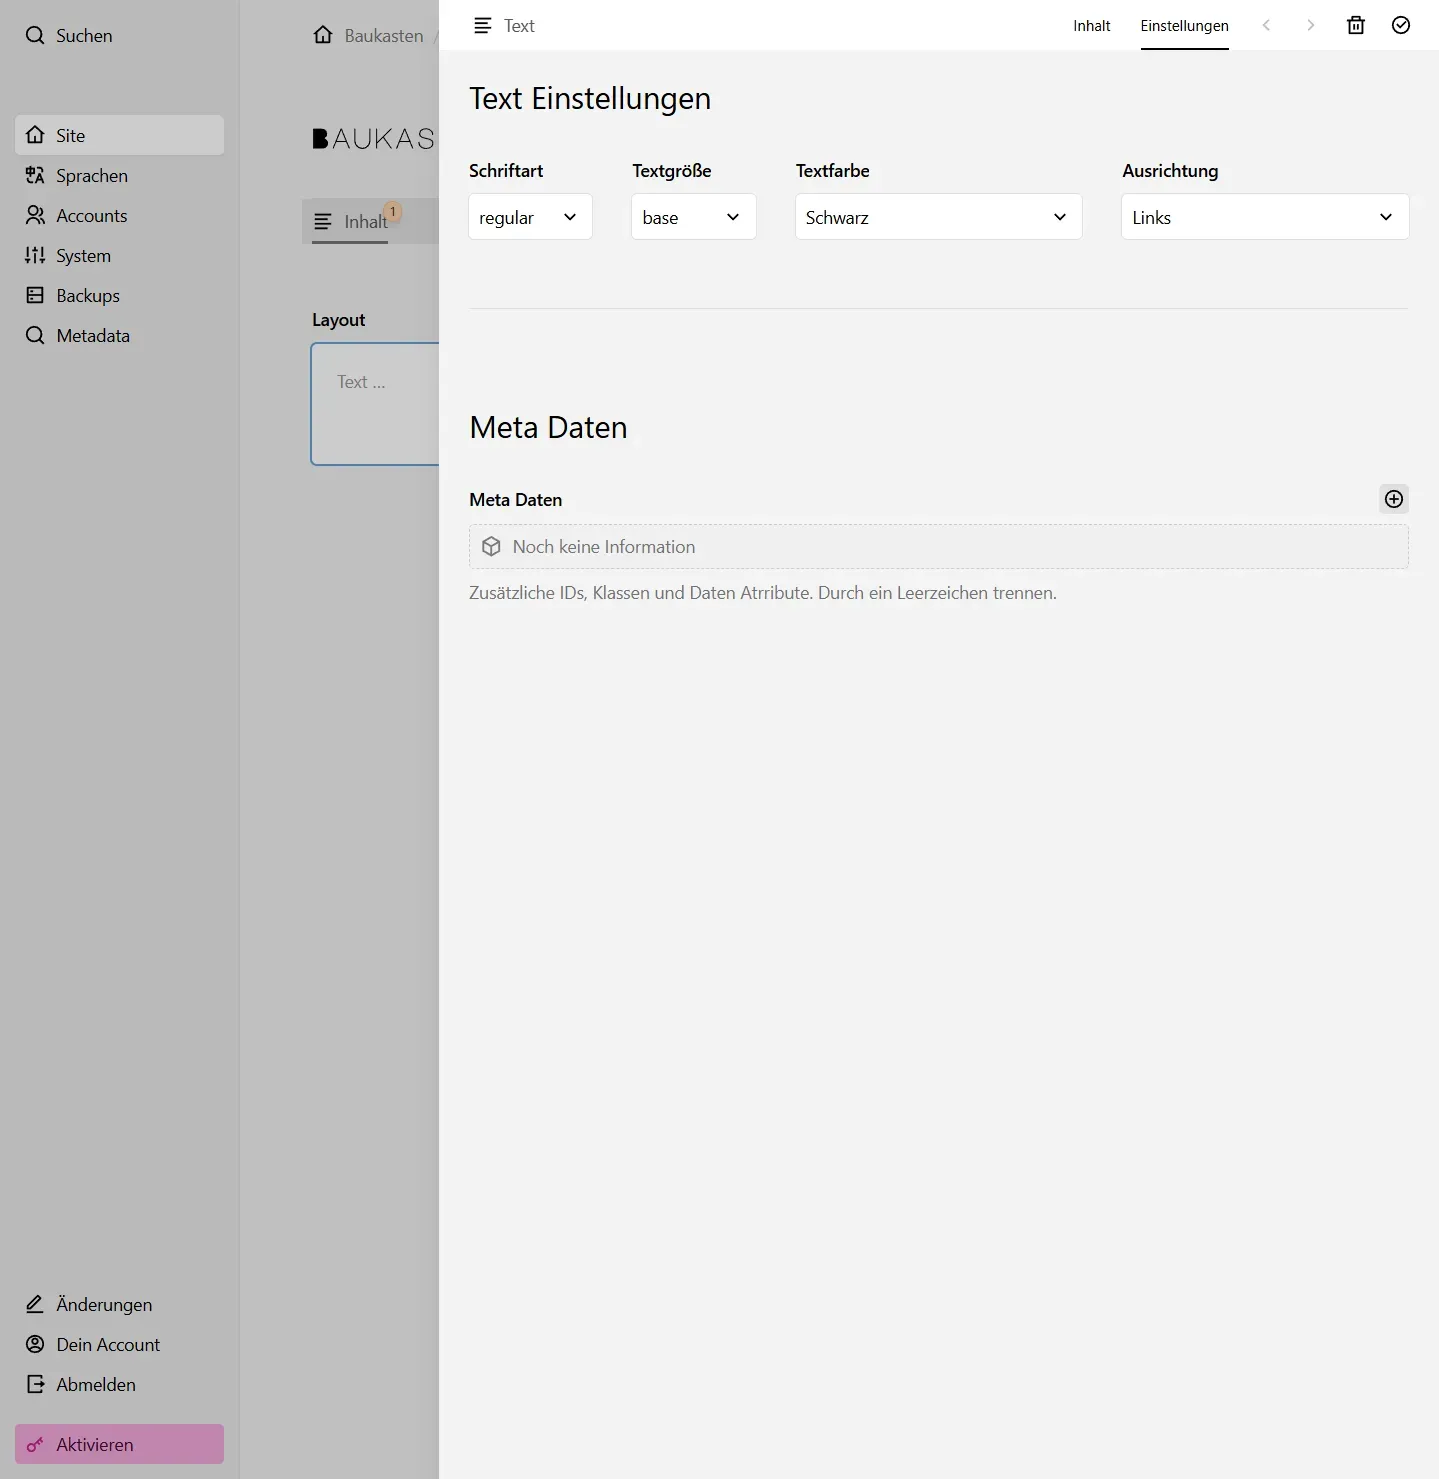Change Ausrichtung from Links
This screenshot has height=1479, width=1439.
click(x=1263, y=216)
